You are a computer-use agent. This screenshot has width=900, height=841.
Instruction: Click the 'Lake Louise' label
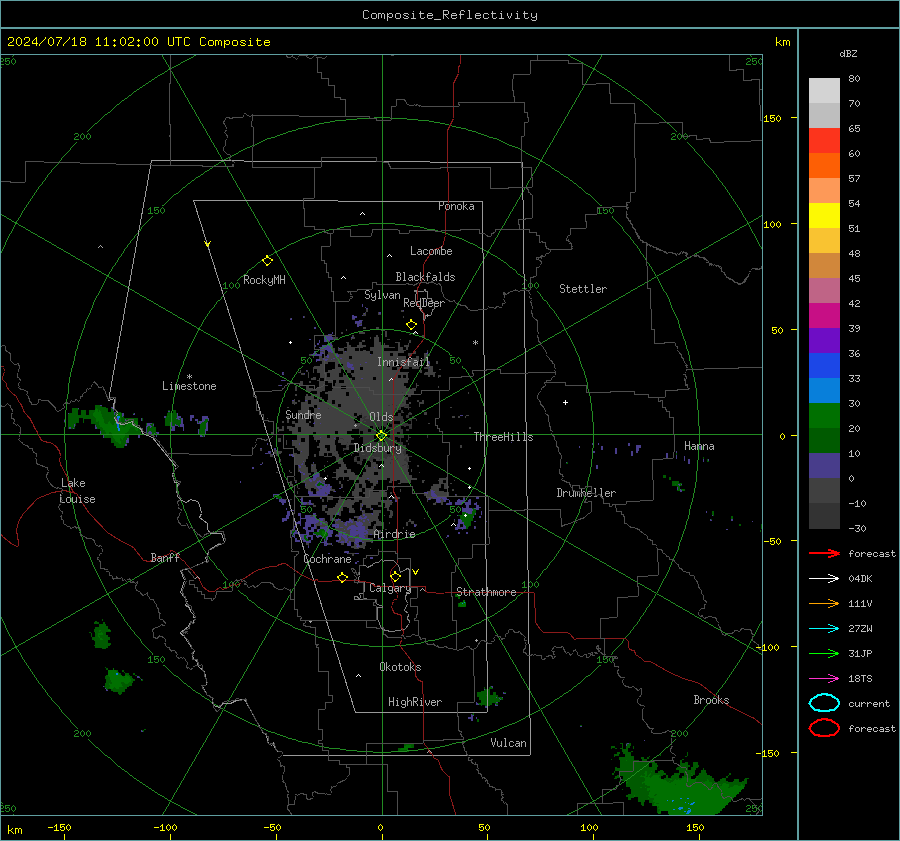click(x=77, y=491)
